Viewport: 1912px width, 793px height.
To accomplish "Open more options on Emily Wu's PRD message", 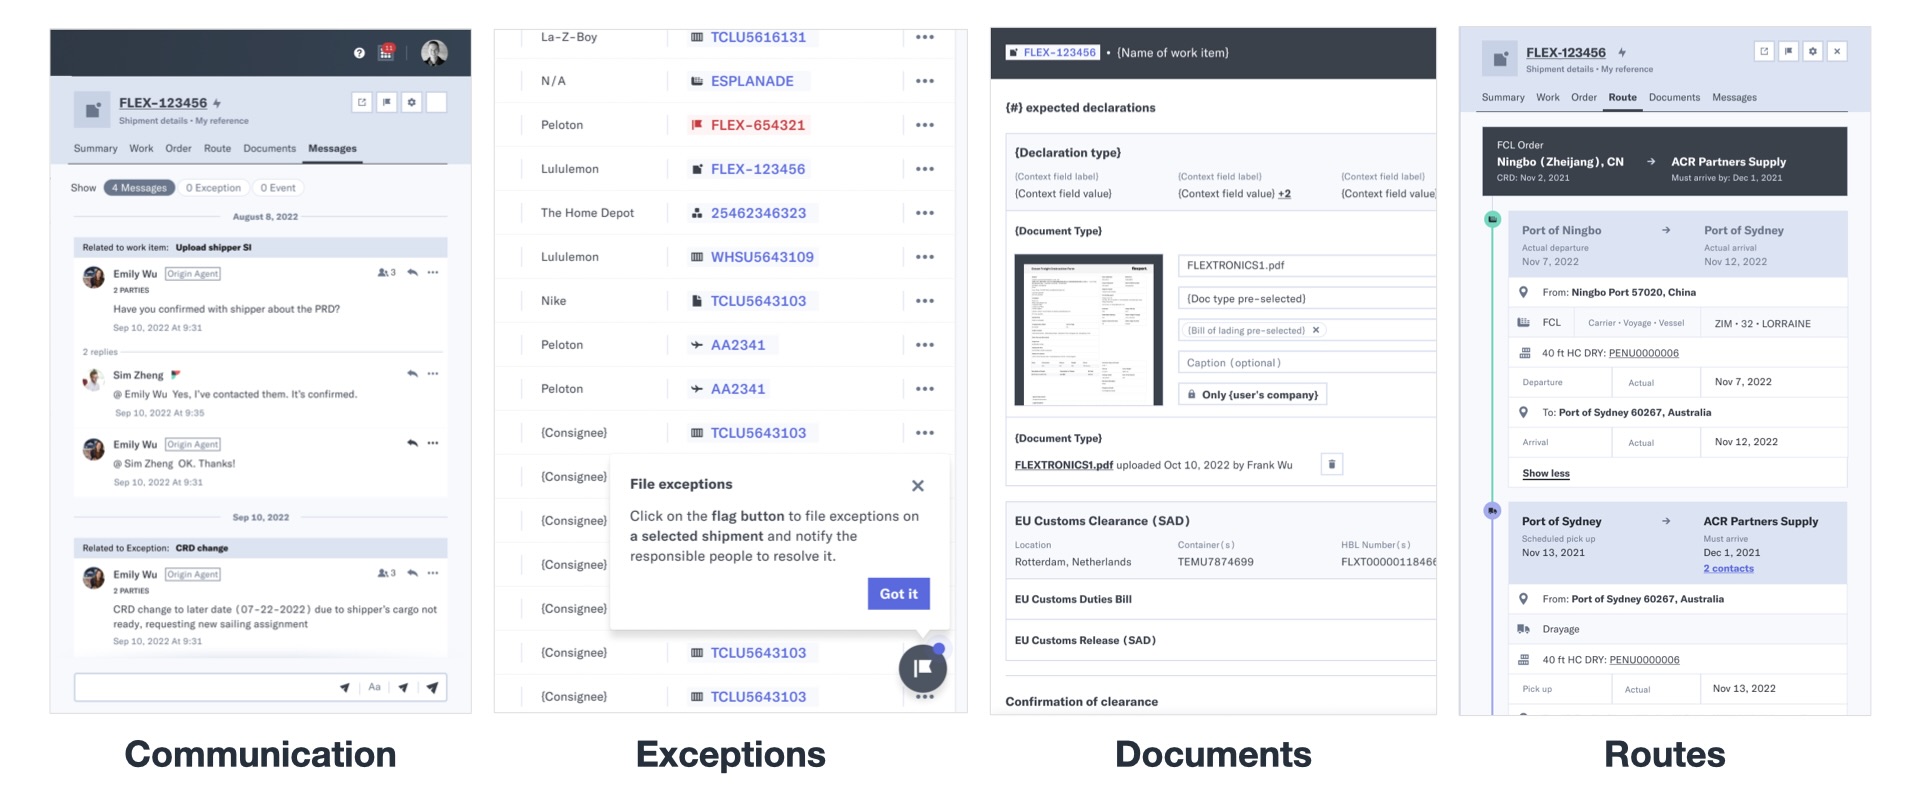I will (x=433, y=273).
